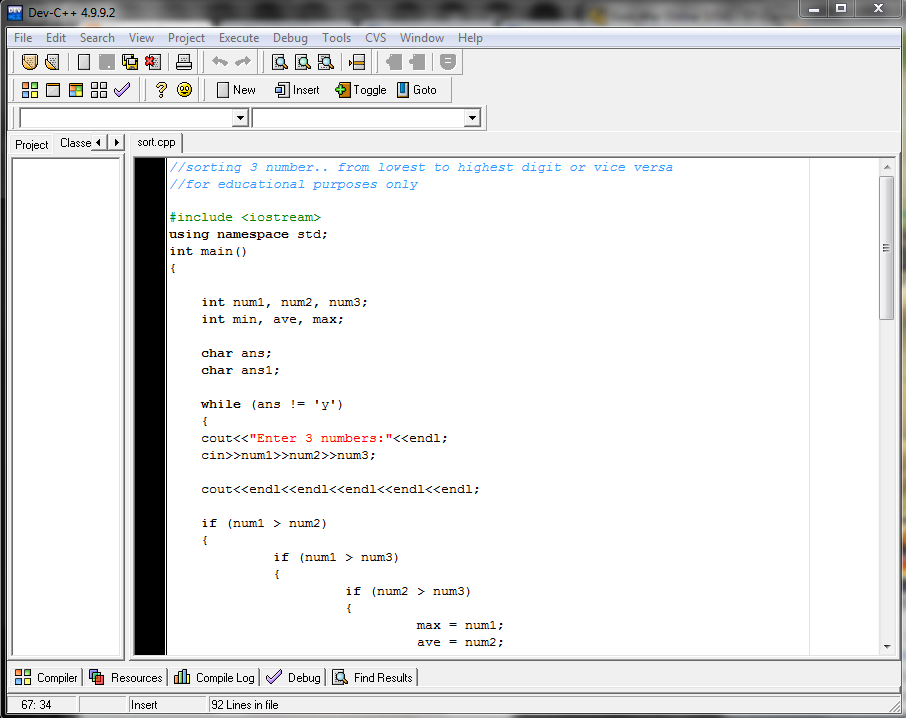Screen dimensions: 906x718
Task: Click the grayed Remove from project icon
Action: click(417, 62)
